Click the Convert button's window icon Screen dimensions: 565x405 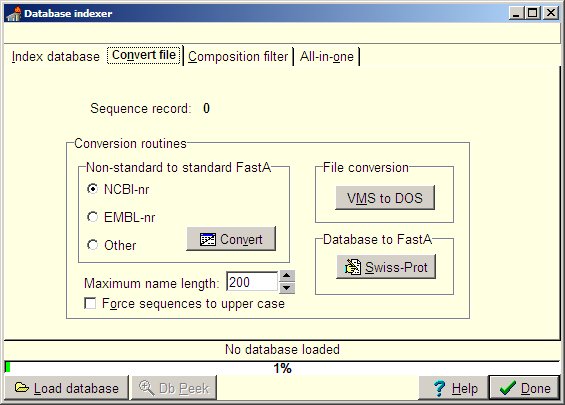pyautogui.click(x=208, y=239)
